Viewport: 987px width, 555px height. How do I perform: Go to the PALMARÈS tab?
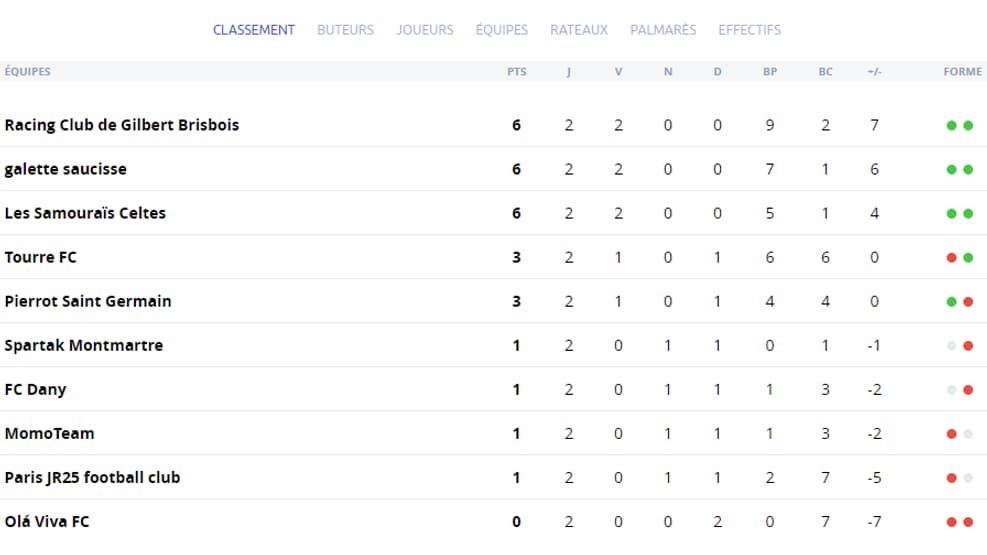click(663, 30)
